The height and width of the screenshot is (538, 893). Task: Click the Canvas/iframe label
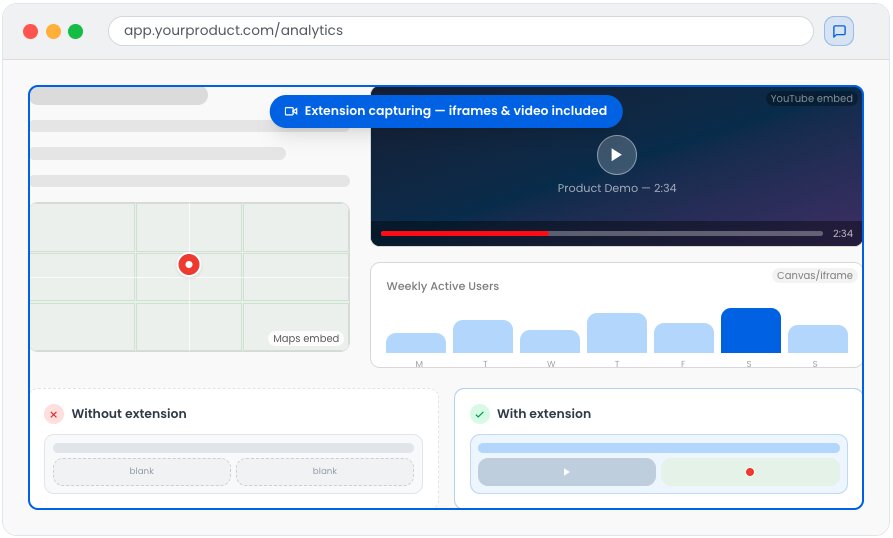pyautogui.click(x=814, y=276)
